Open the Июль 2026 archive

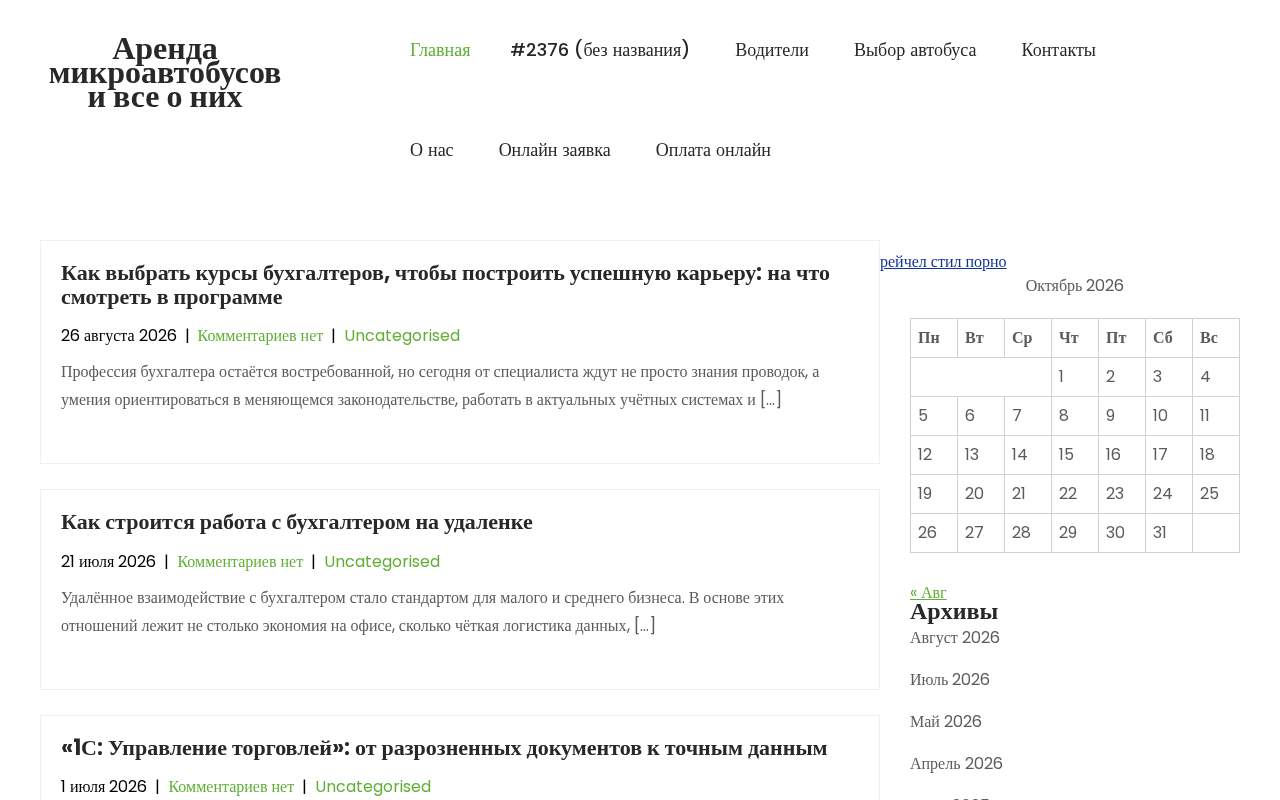(950, 680)
